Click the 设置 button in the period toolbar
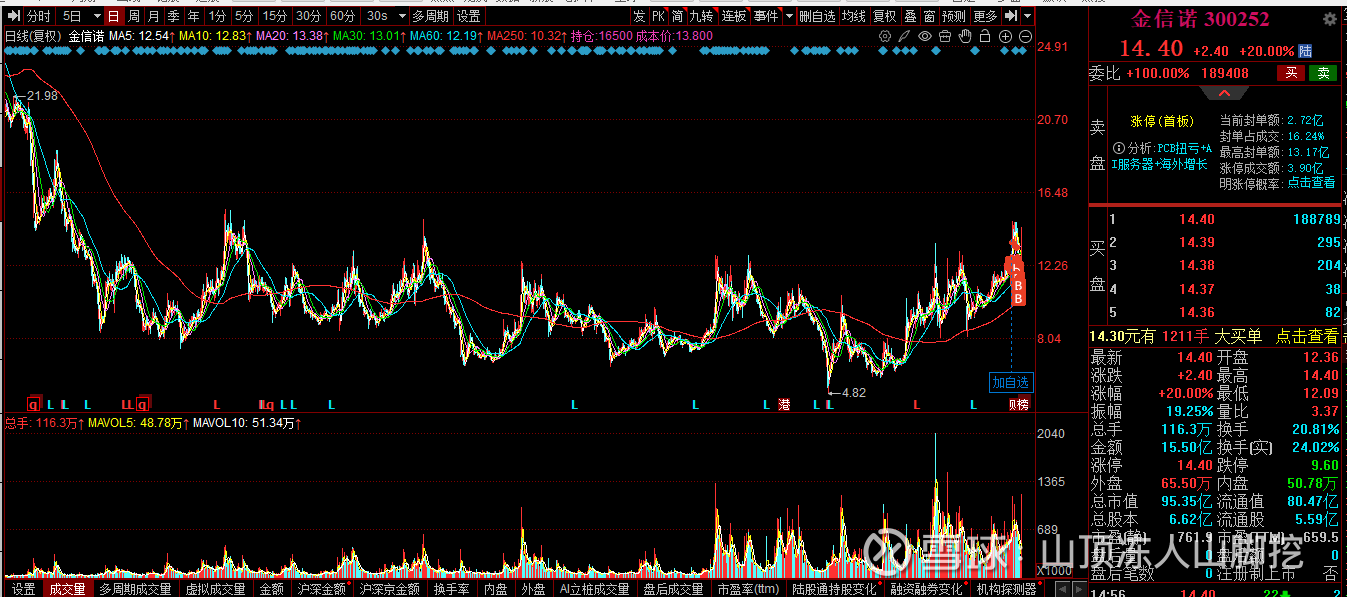The height and width of the screenshot is (597, 1347). (468, 16)
